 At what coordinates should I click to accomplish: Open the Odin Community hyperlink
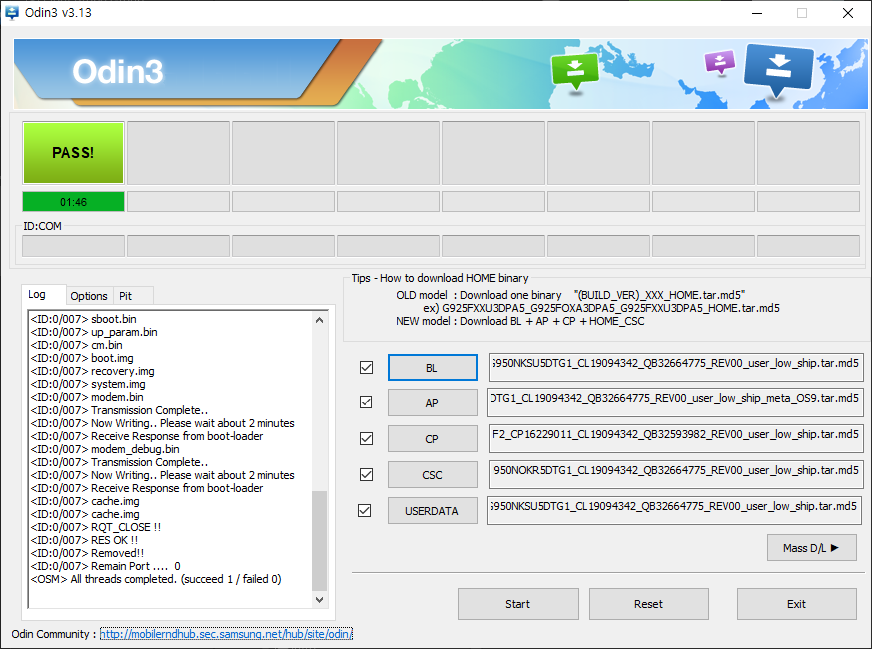coord(226,634)
